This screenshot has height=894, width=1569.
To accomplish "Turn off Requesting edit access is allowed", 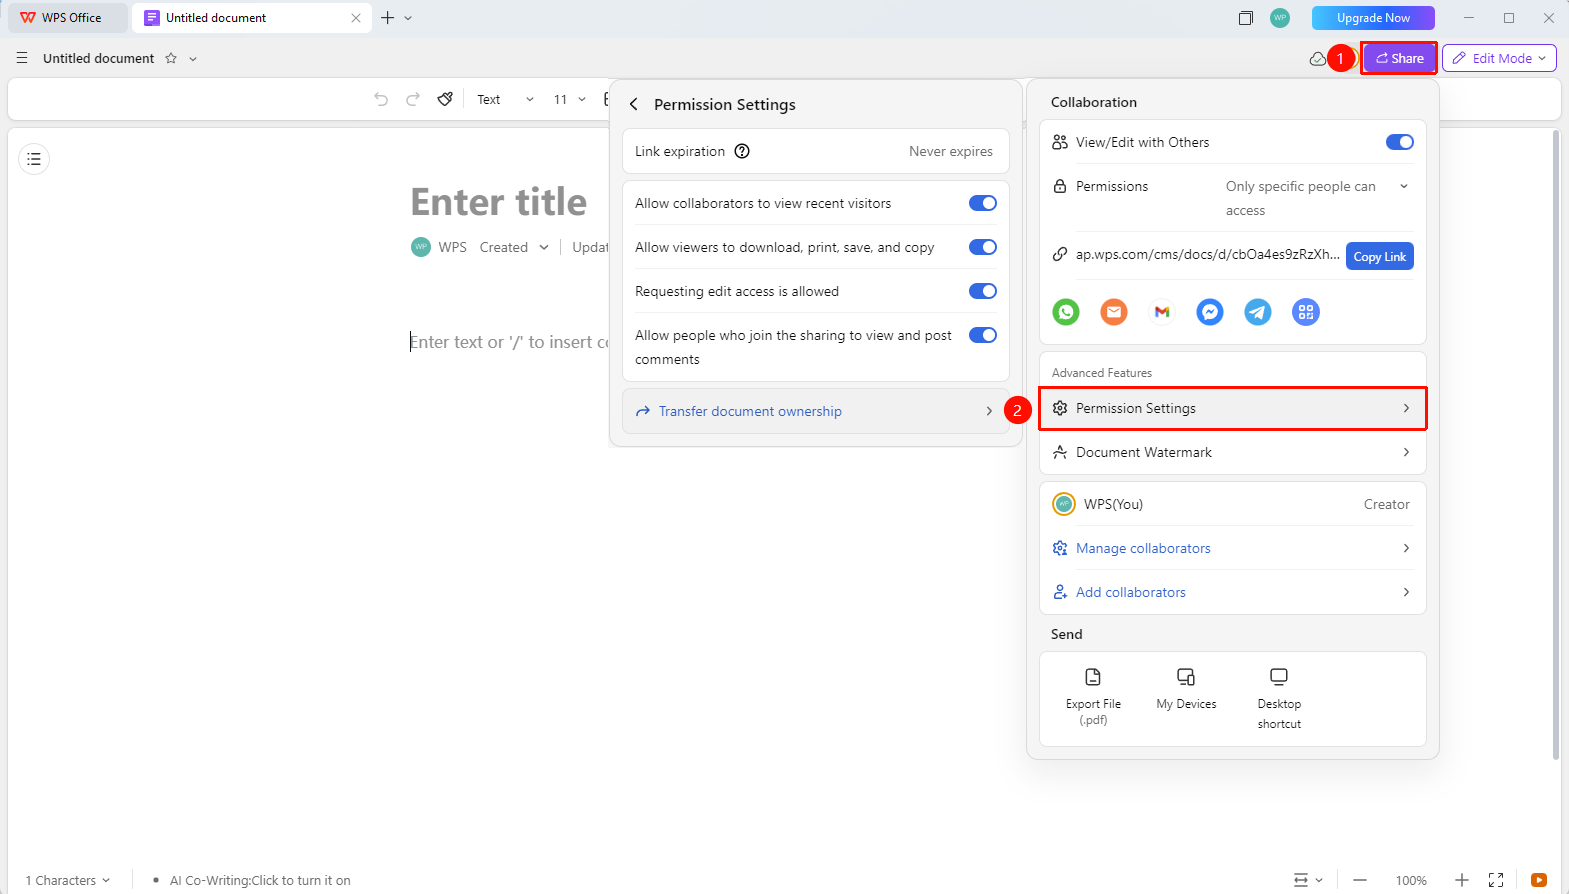I will [x=983, y=291].
